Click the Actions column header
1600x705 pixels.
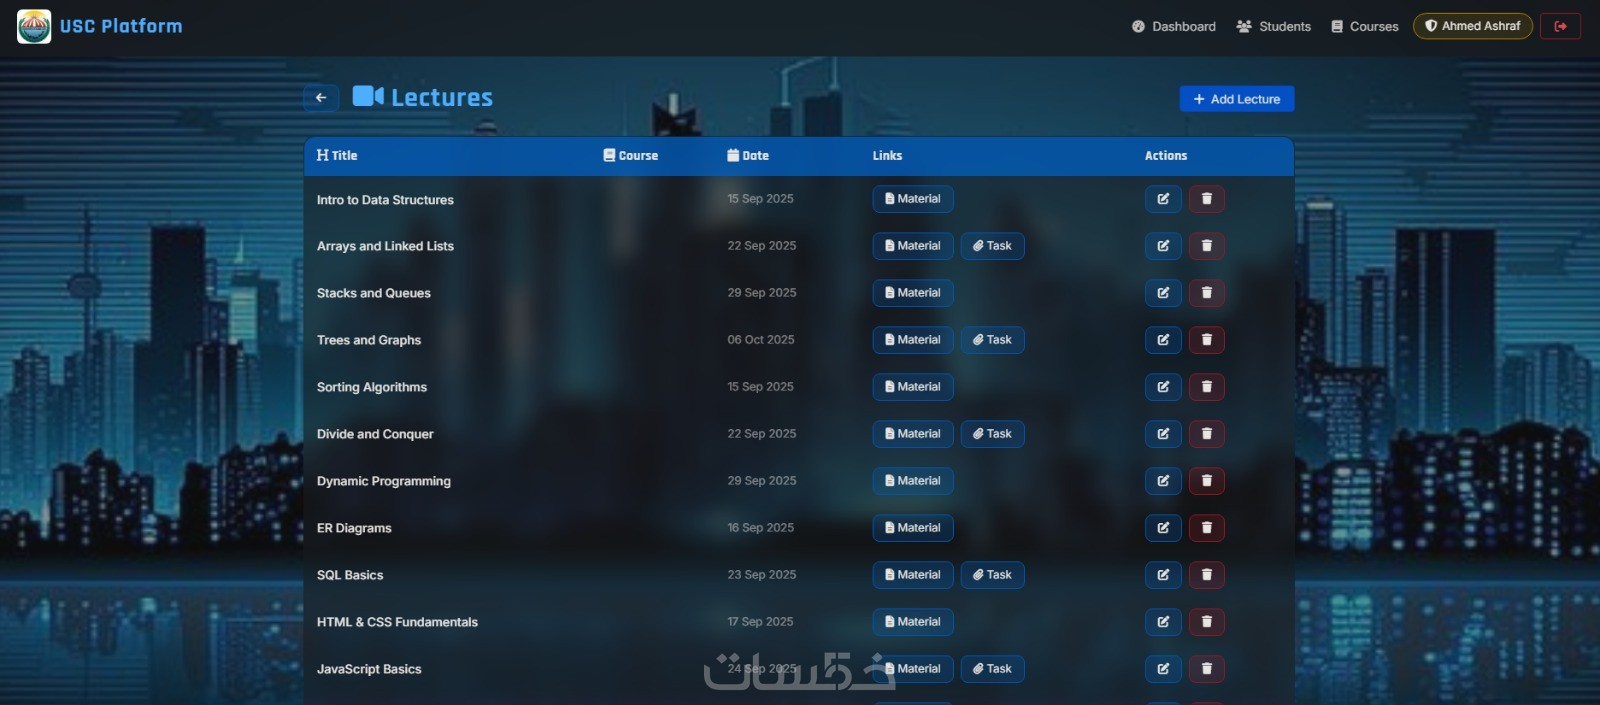coord(1166,156)
